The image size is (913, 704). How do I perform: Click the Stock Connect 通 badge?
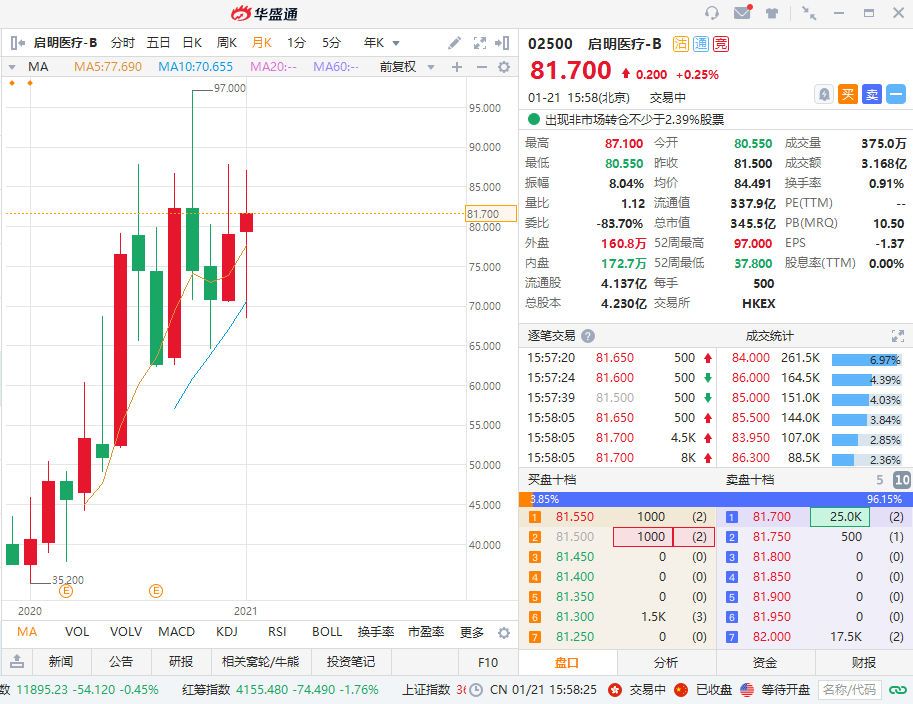701,44
